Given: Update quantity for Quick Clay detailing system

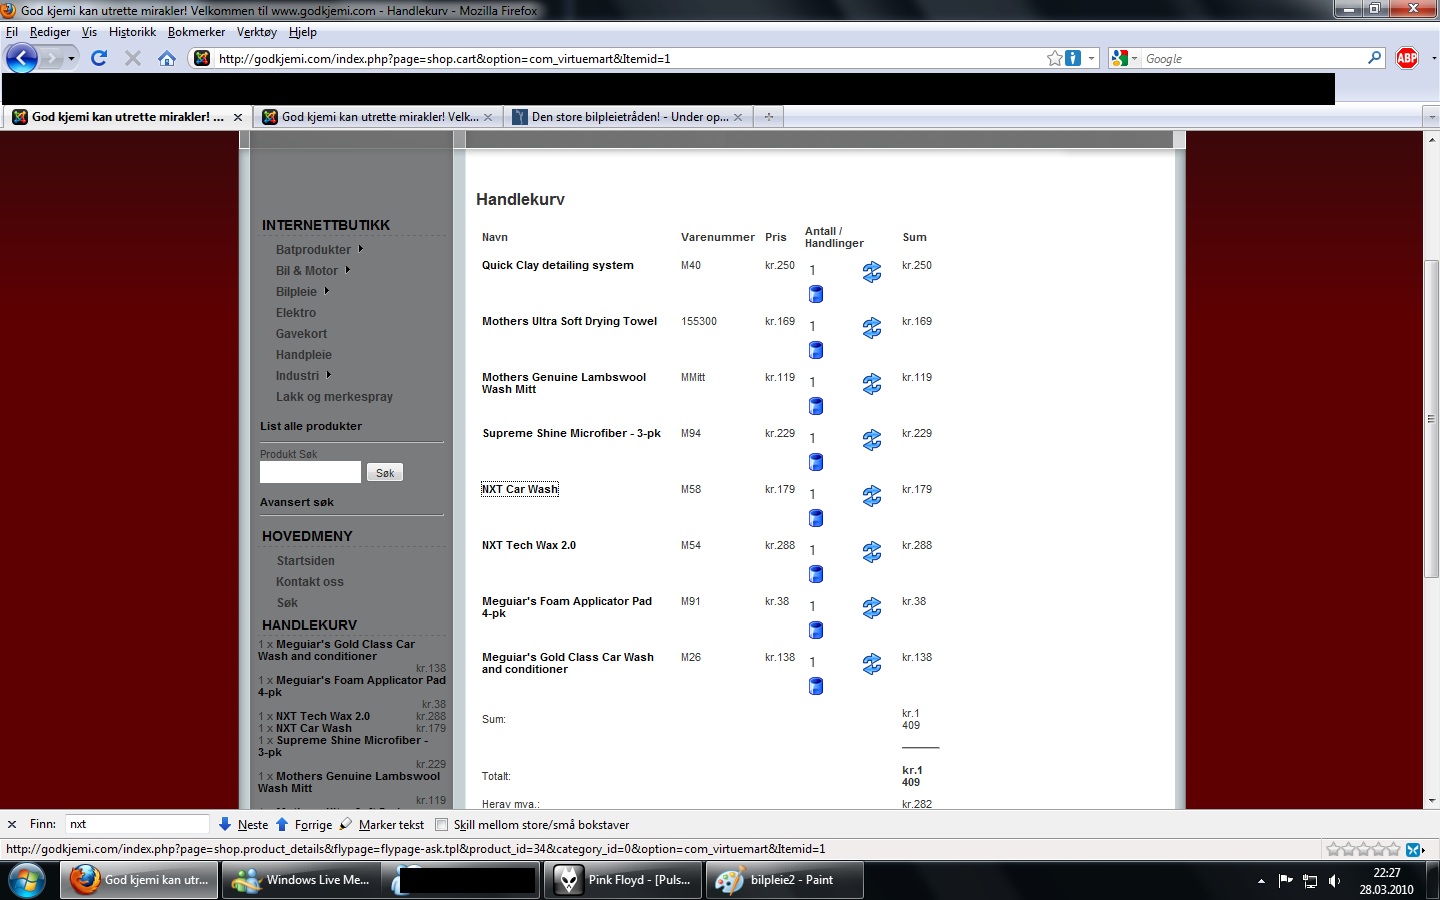Looking at the screenshot, I should (x=872, y=272).
